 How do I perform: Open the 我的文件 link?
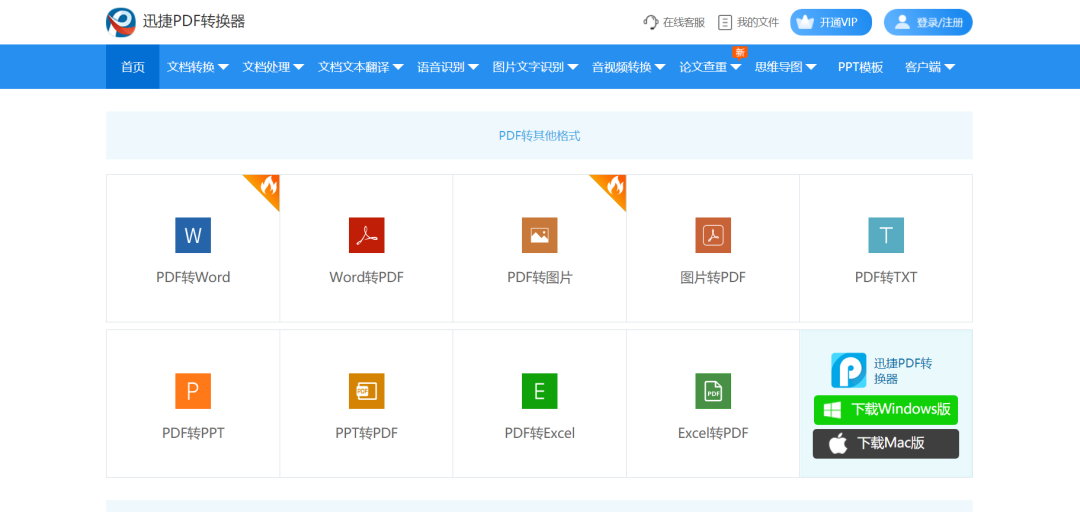(749, 22)
